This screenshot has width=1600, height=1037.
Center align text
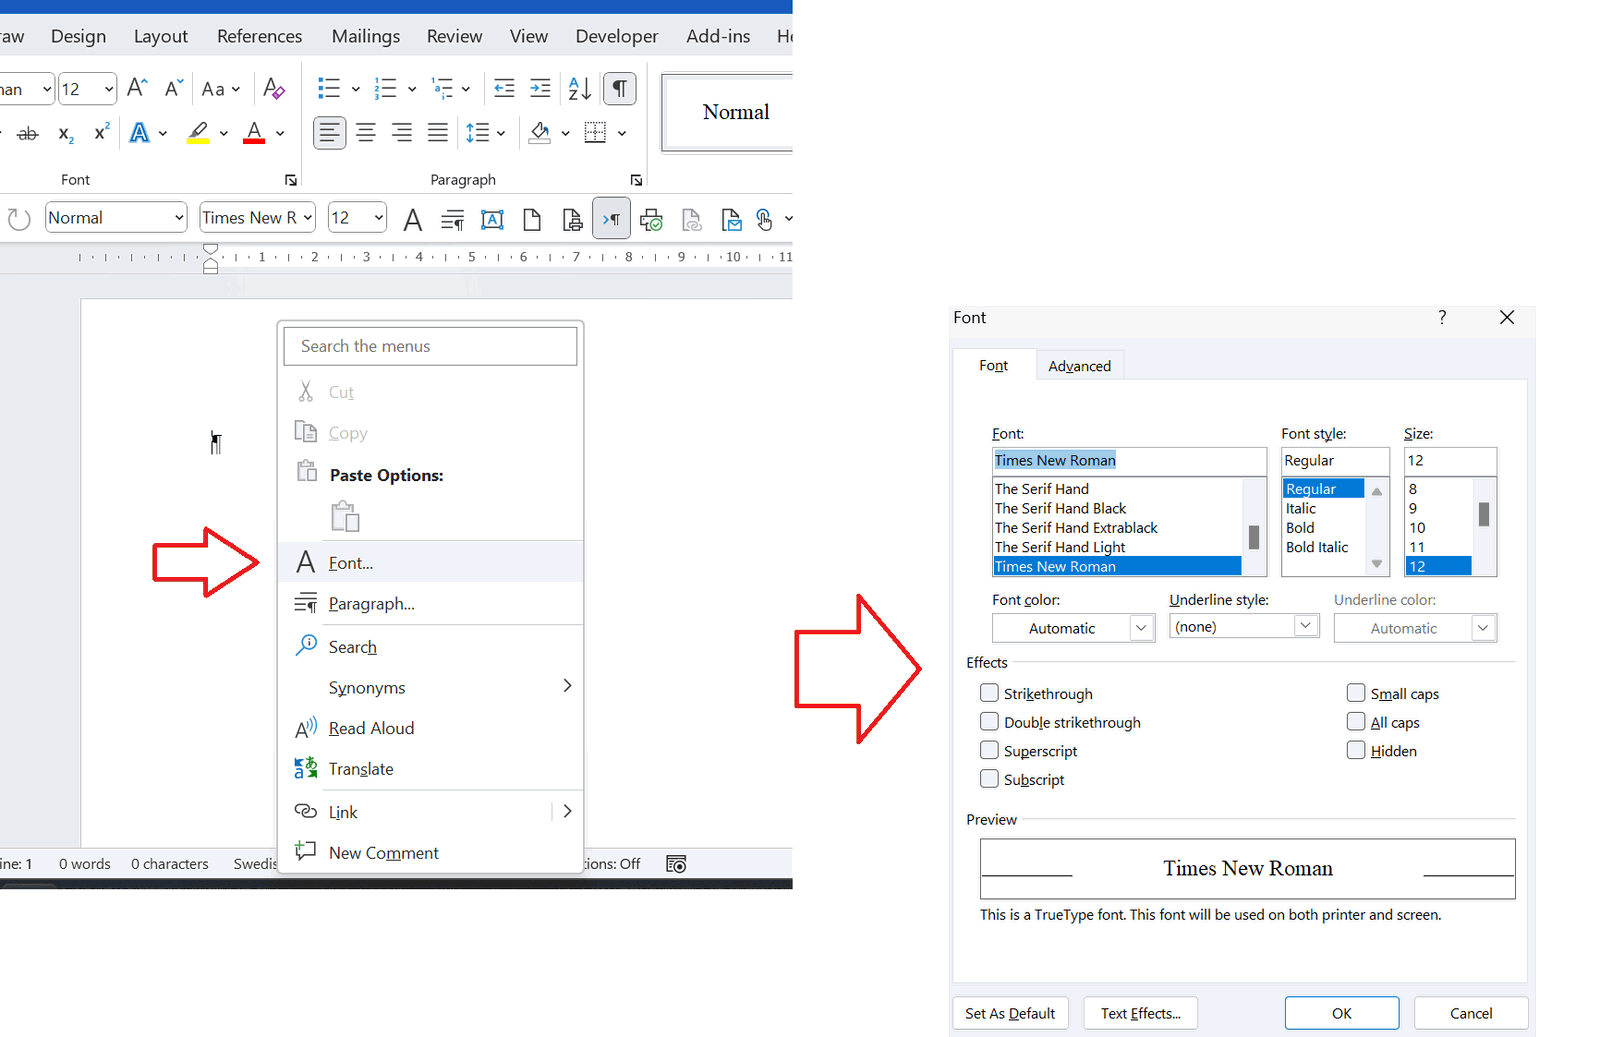point(366,132)
